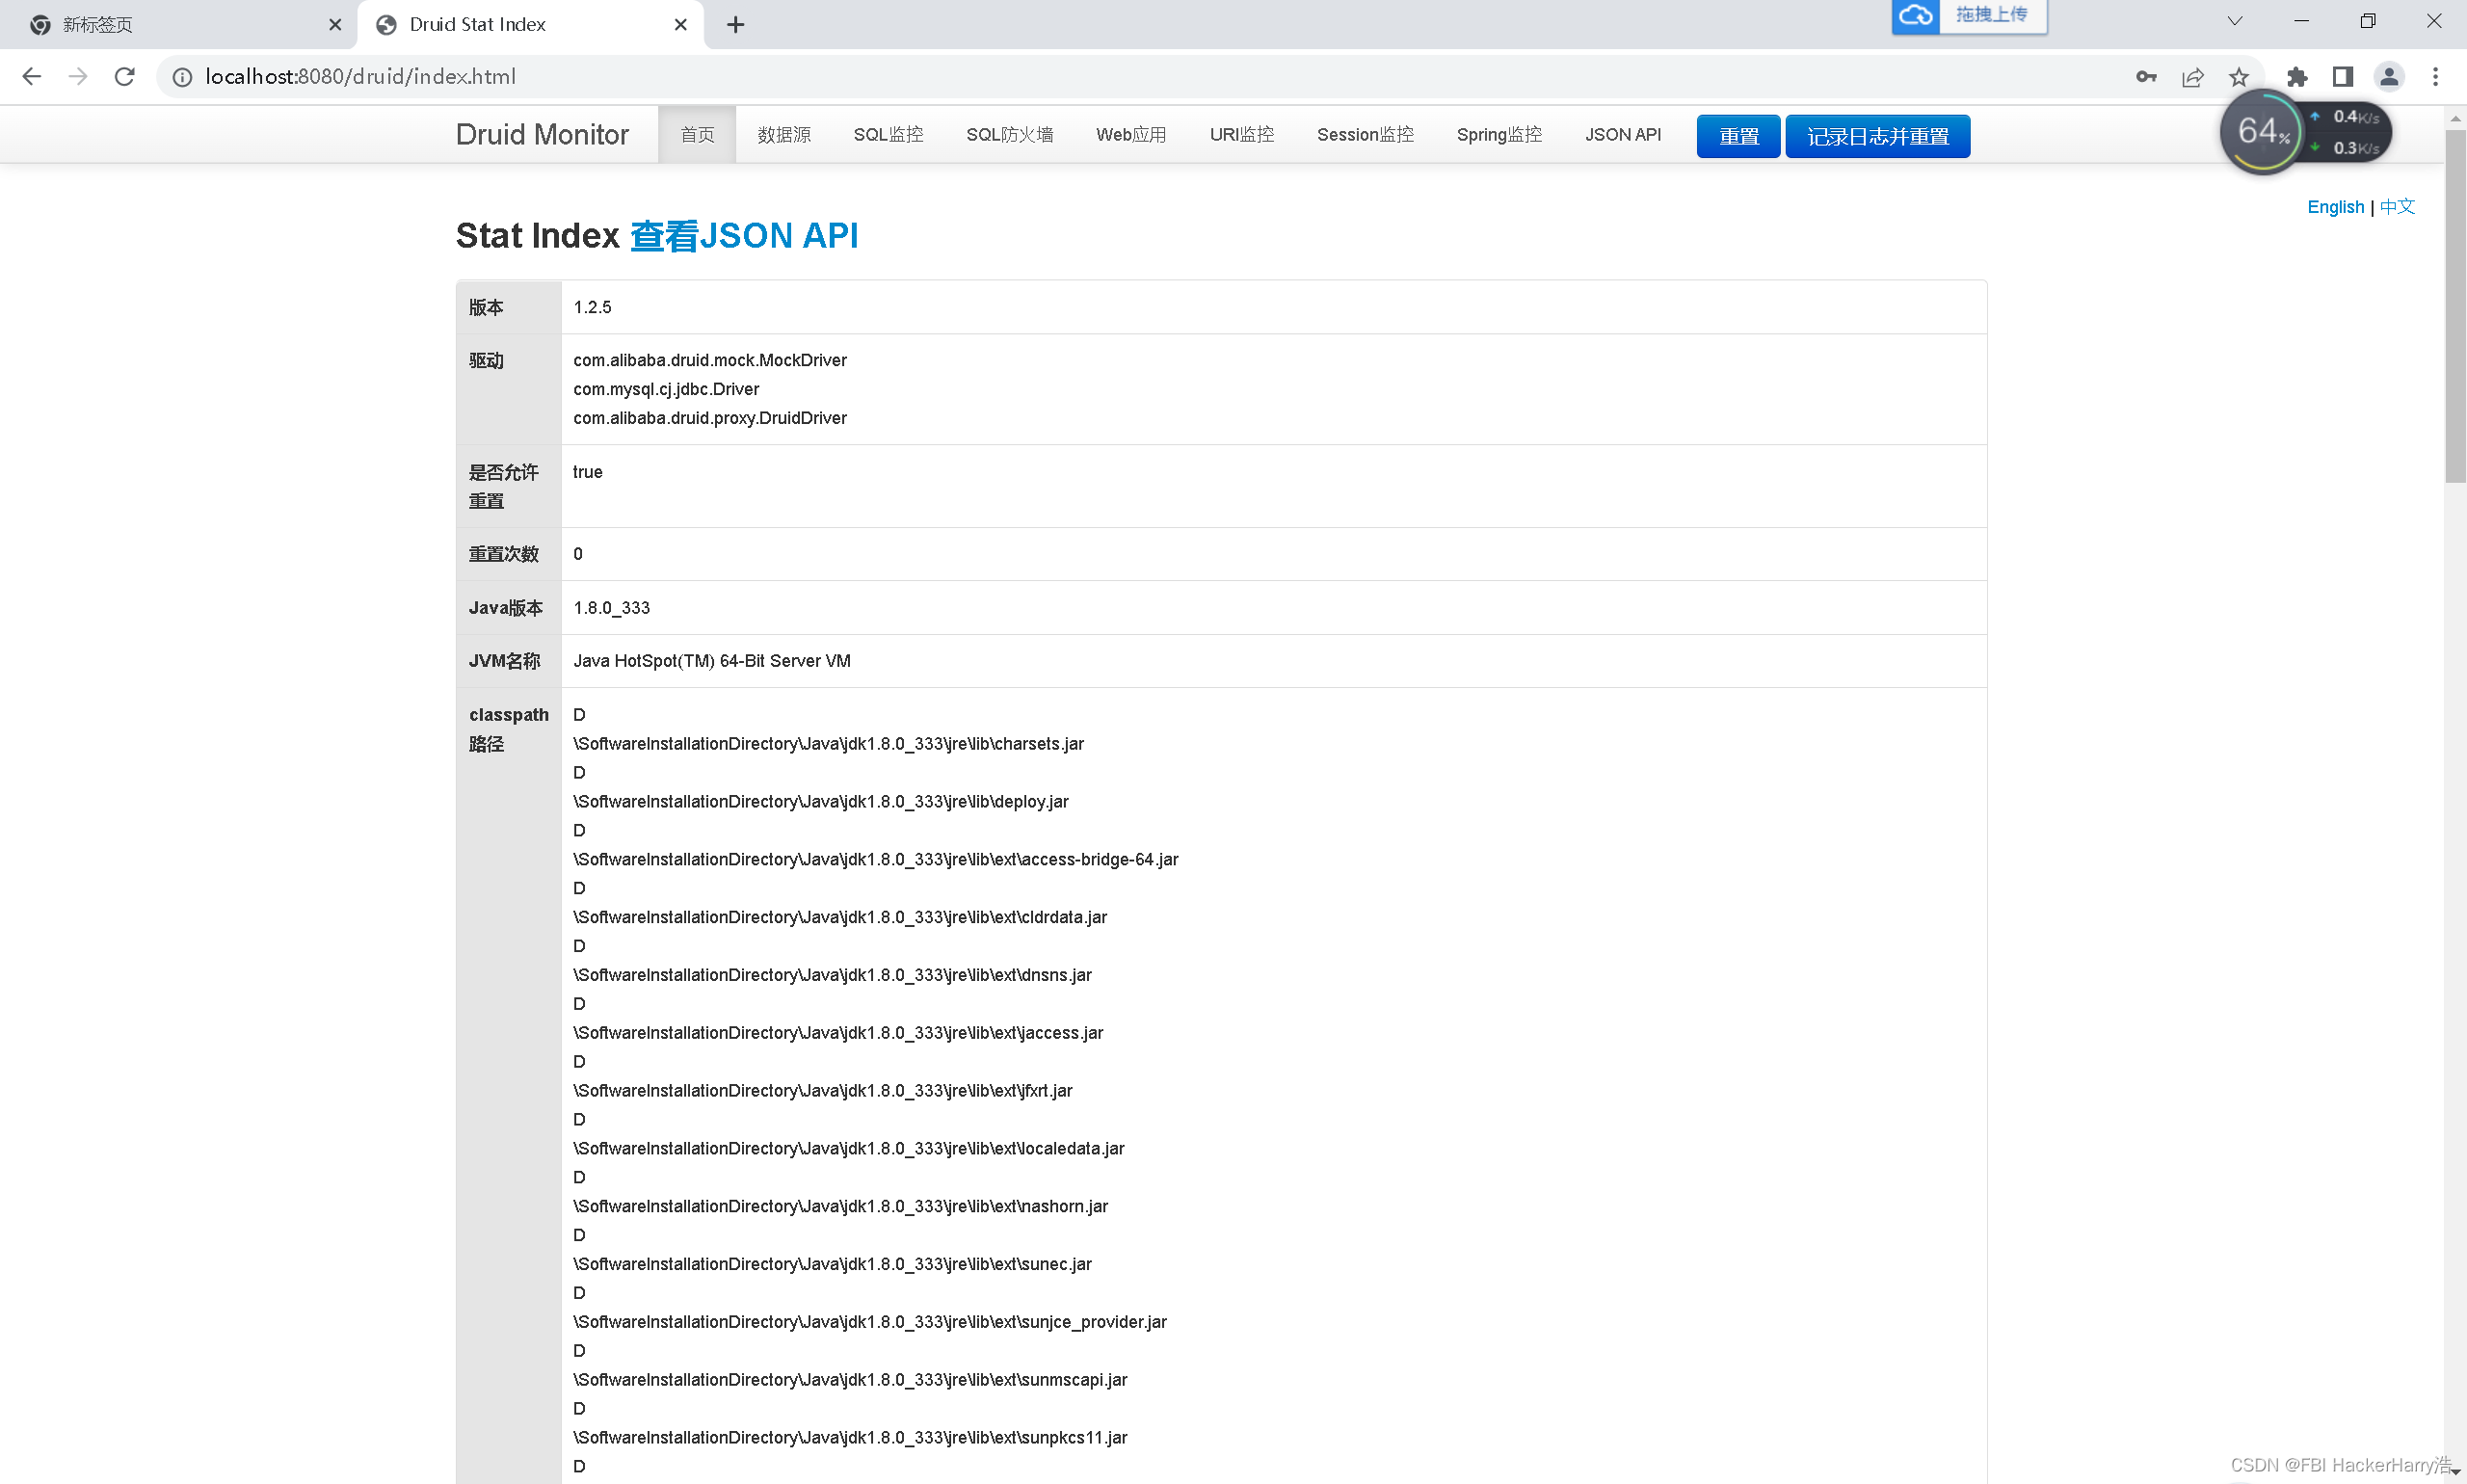Click the dnsns.jar classpath entry
2467x1484 pixels.
click(832, 976)
